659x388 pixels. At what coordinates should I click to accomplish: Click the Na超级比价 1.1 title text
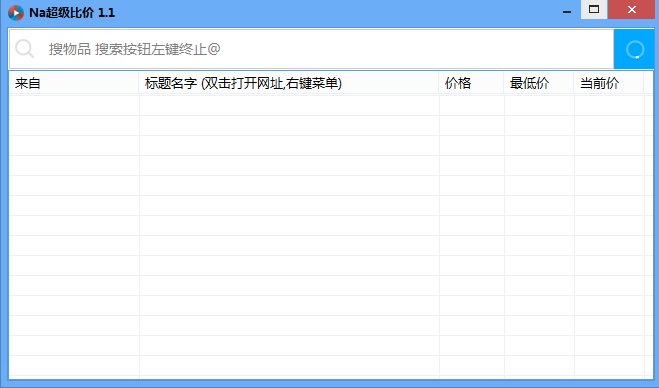click(72, 13)
